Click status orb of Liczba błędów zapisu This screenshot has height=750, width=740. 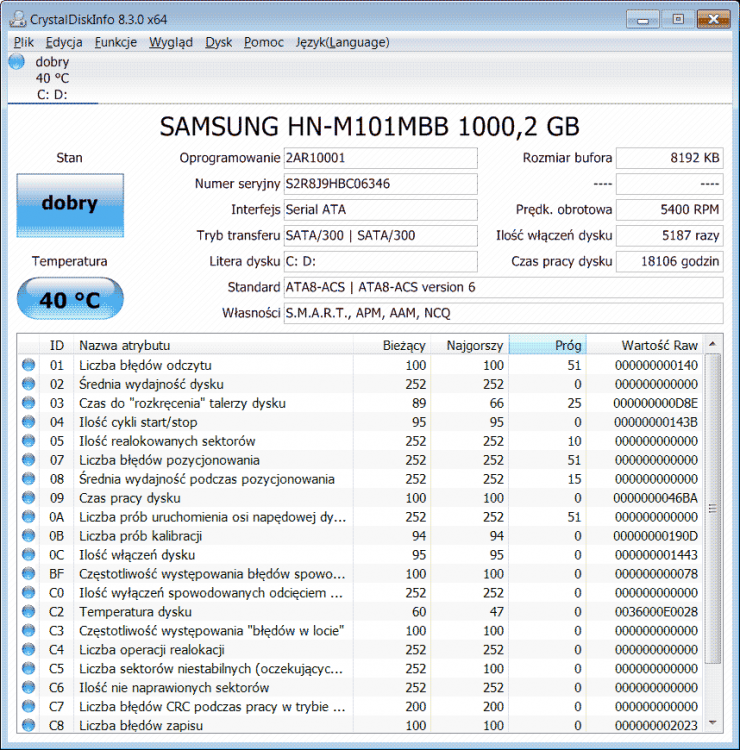coord(28,726)
